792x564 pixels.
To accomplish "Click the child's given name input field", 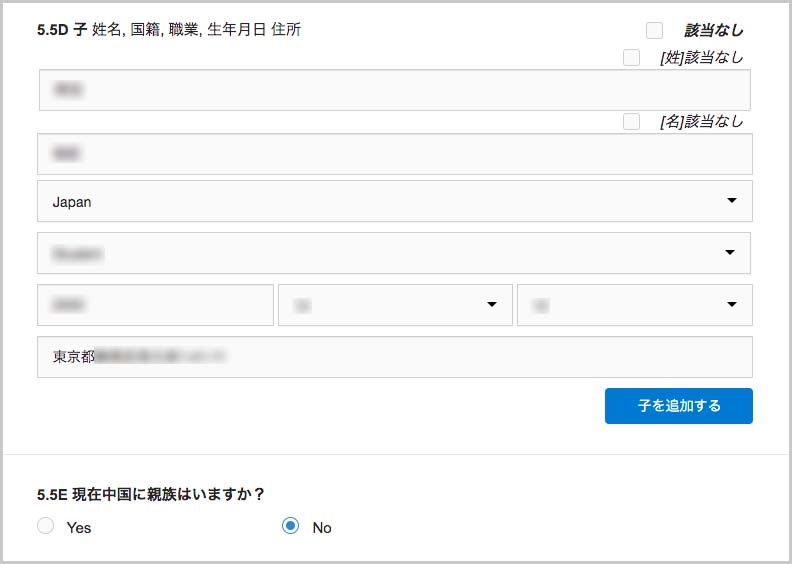I will (394, 154).
